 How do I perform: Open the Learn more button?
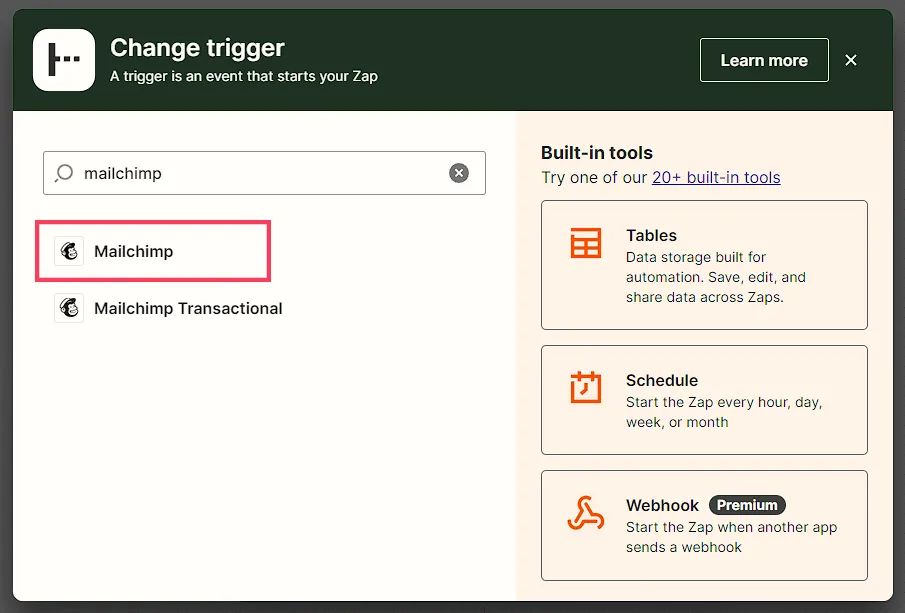tap(764, 60)
